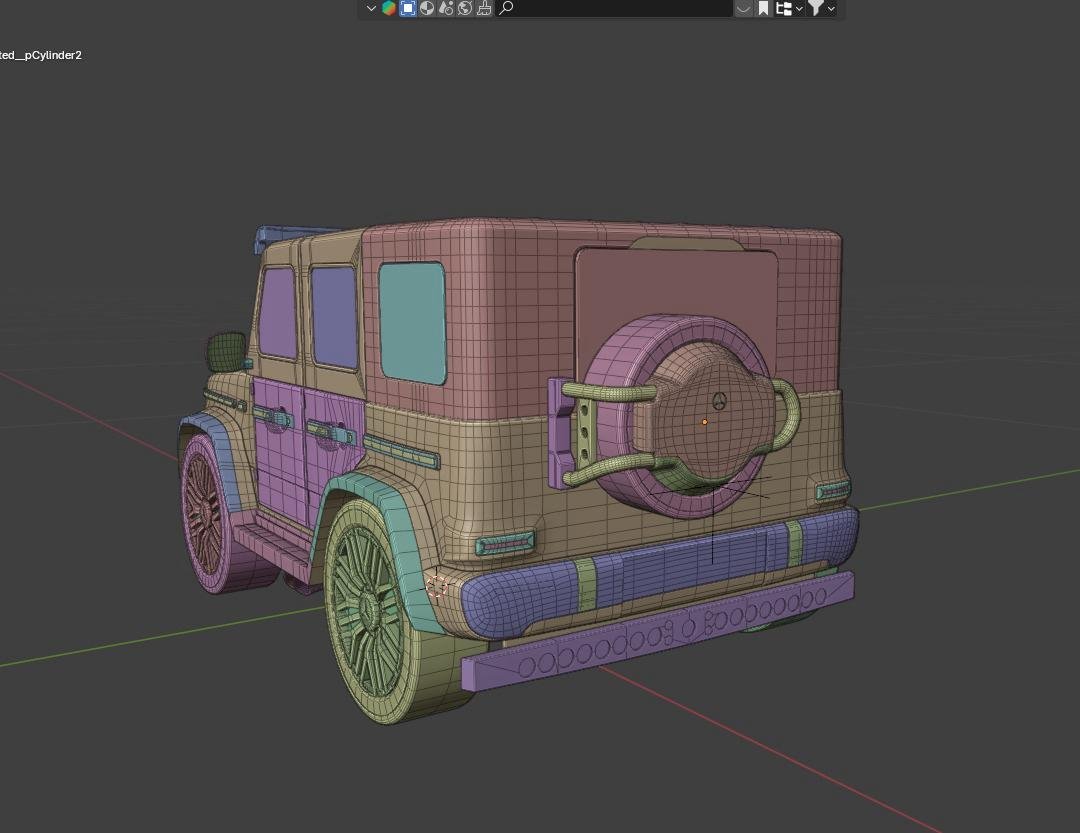
Task: Click the pCylinder2 object name text
Action: [41, 55]
